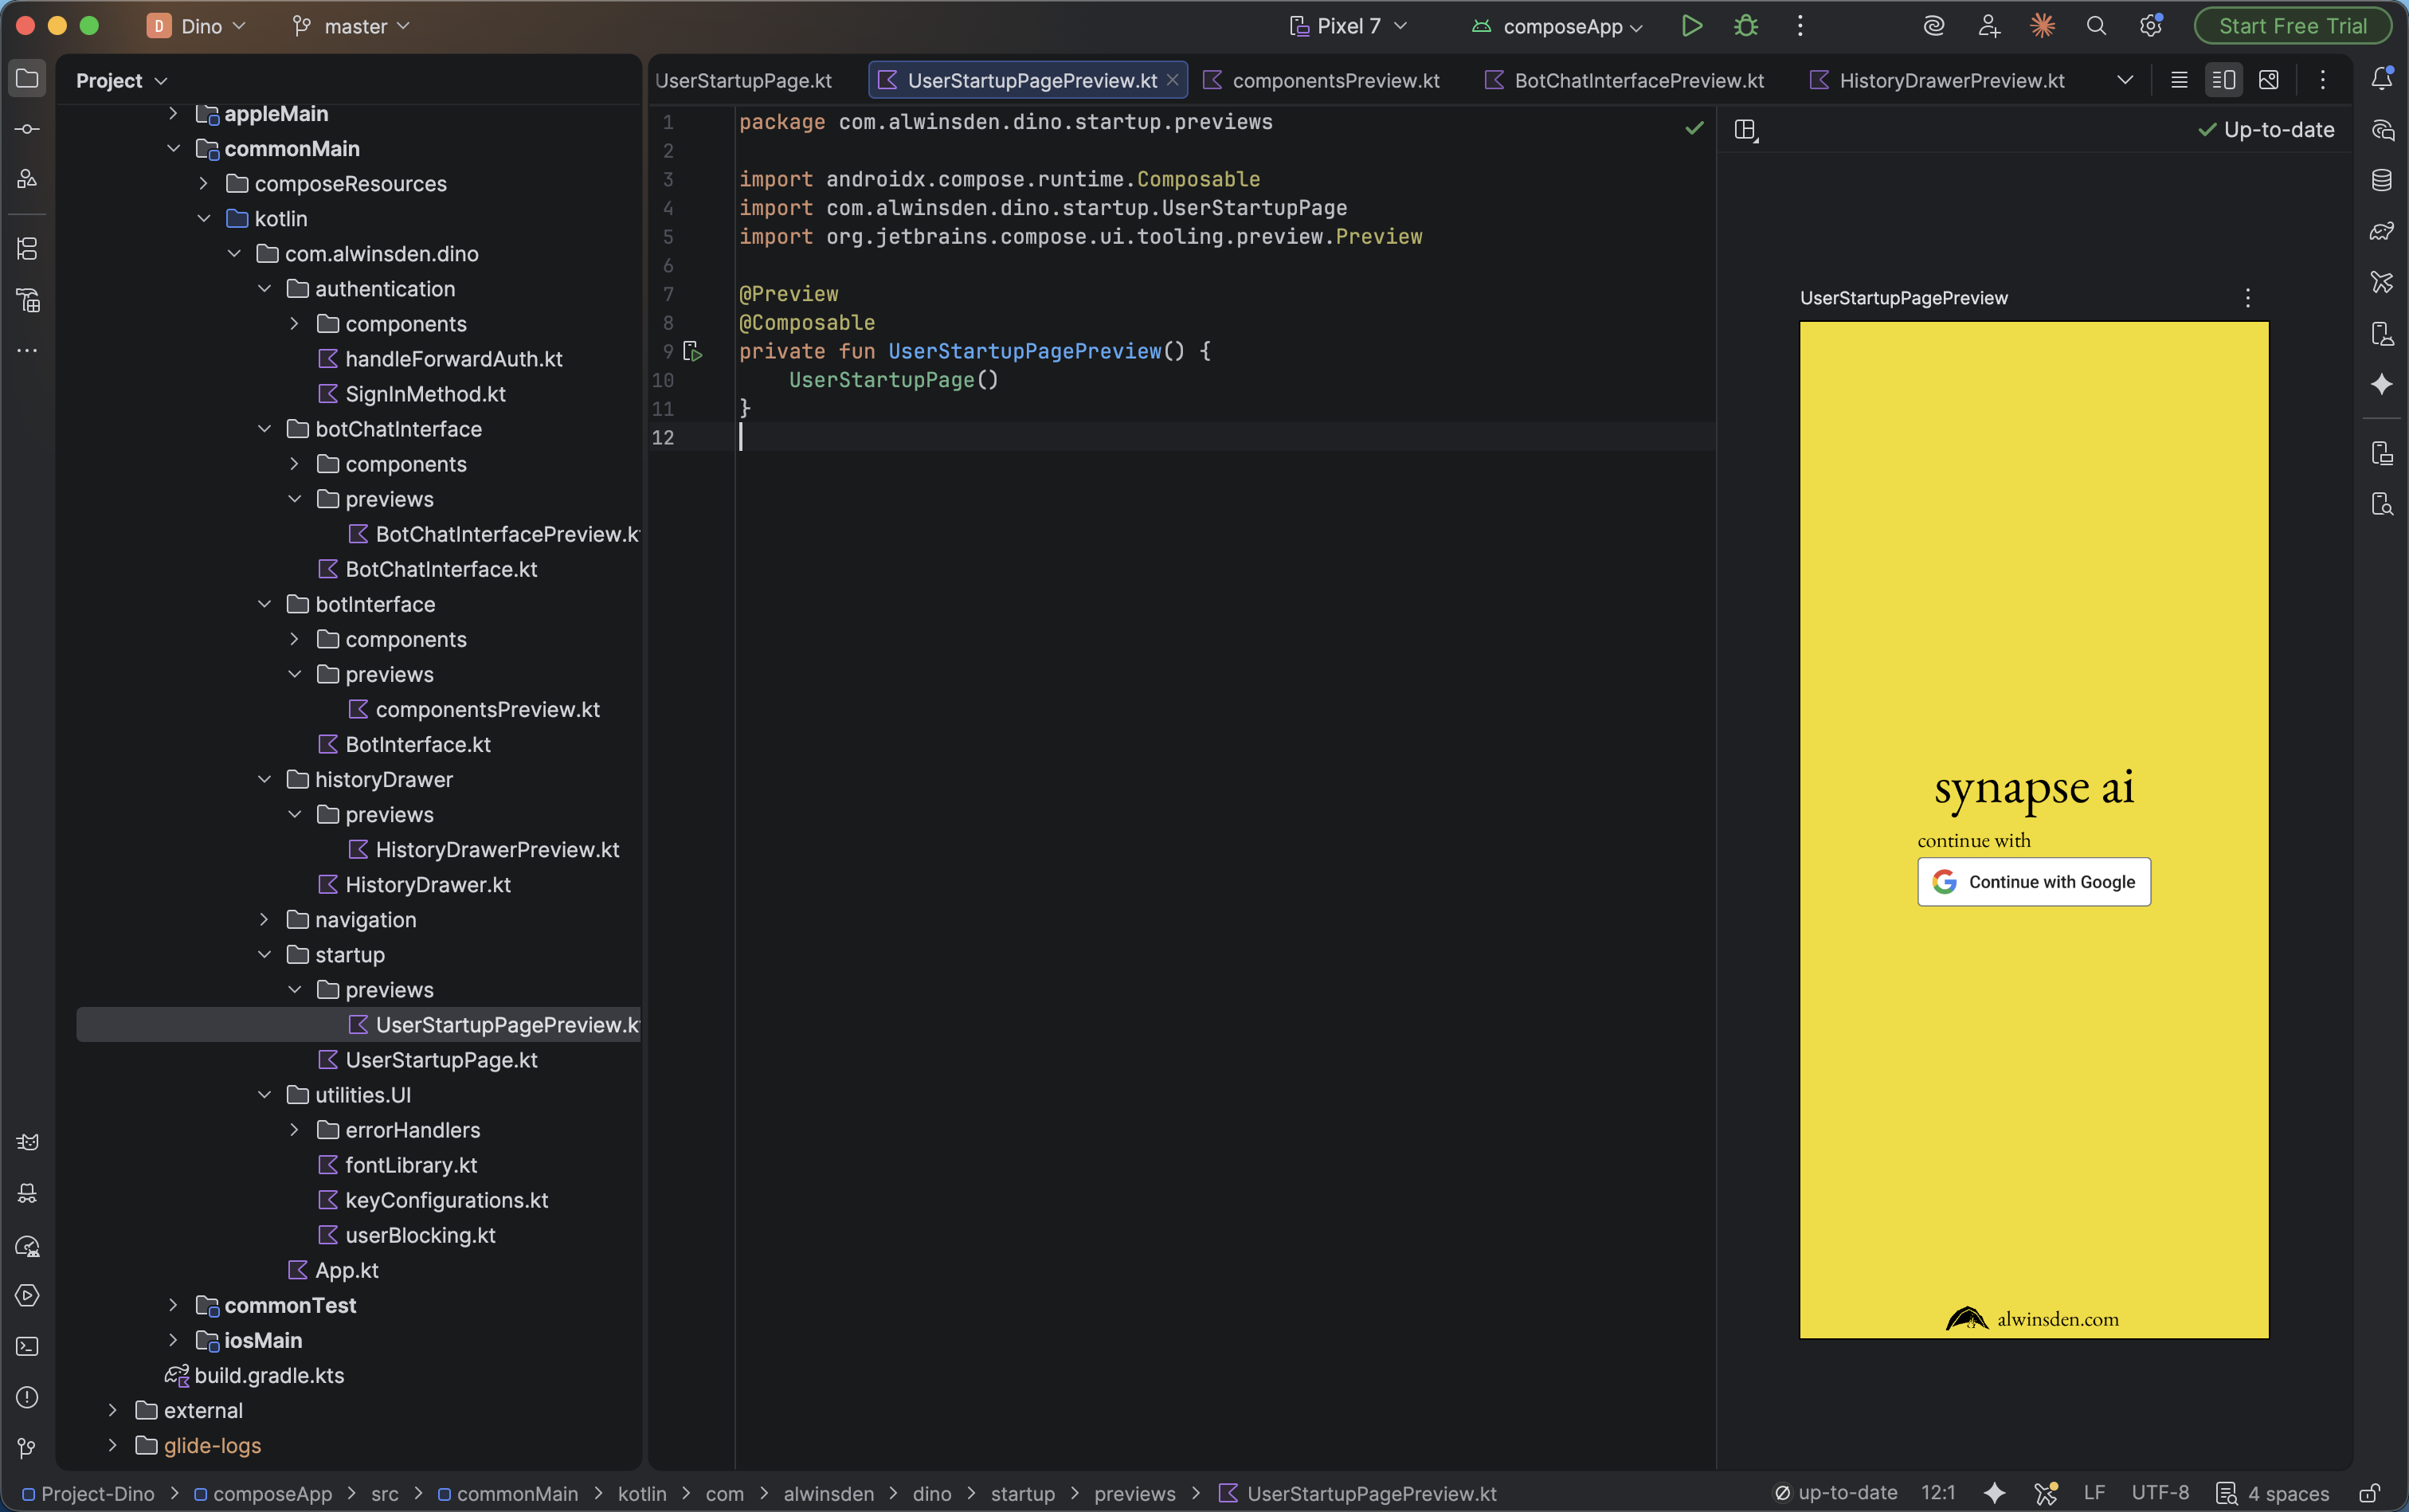Click run gutter icon on line 9

click(692, 351)
